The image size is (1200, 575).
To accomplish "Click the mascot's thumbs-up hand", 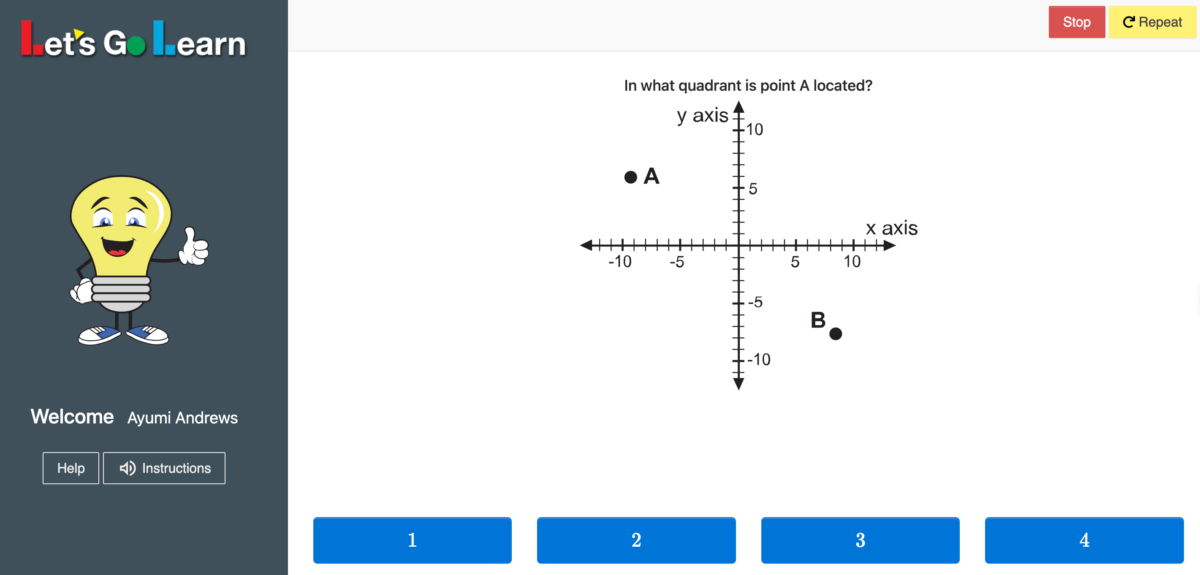I will tap(194, 245).
